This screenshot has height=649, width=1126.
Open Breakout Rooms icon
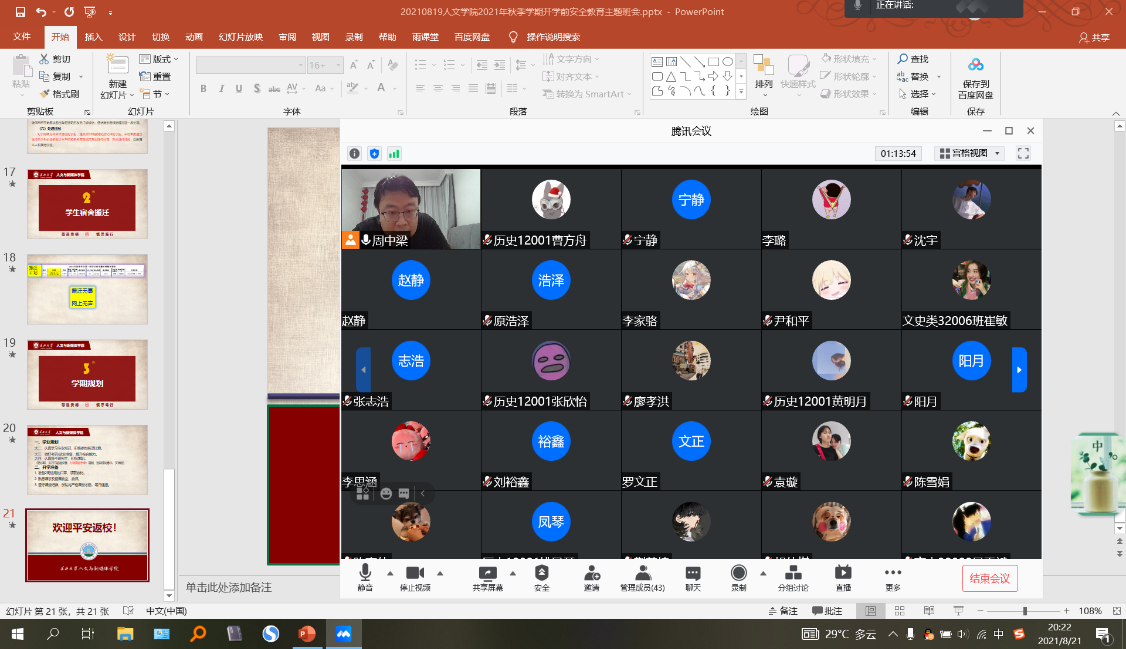[x=793, y=574]
